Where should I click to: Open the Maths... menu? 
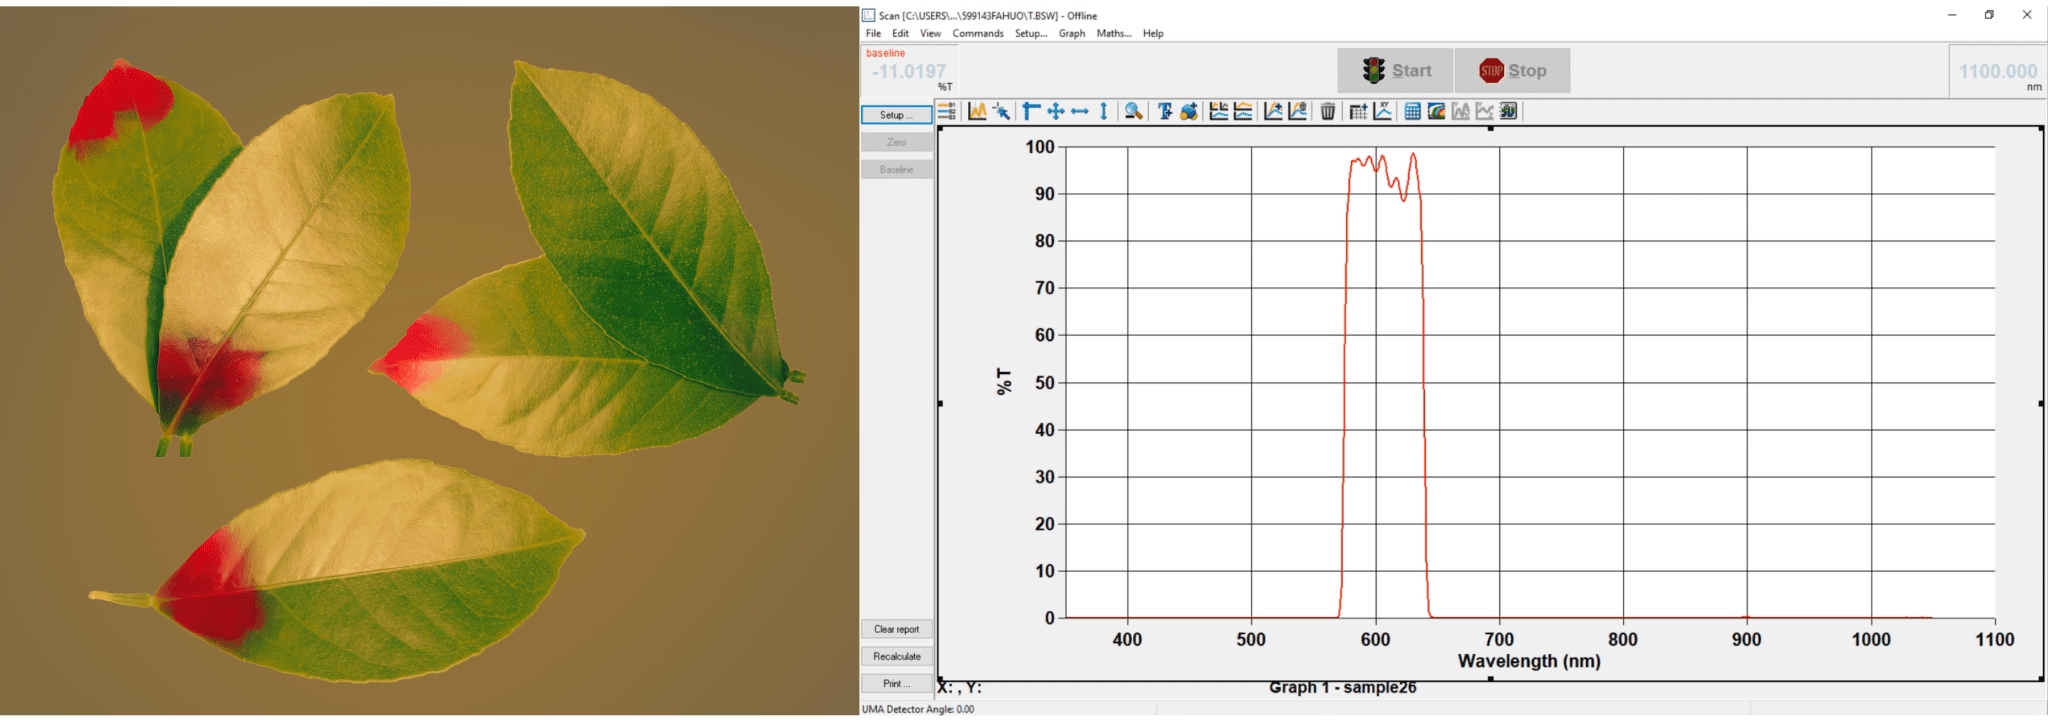click(x=1113, y=33)
